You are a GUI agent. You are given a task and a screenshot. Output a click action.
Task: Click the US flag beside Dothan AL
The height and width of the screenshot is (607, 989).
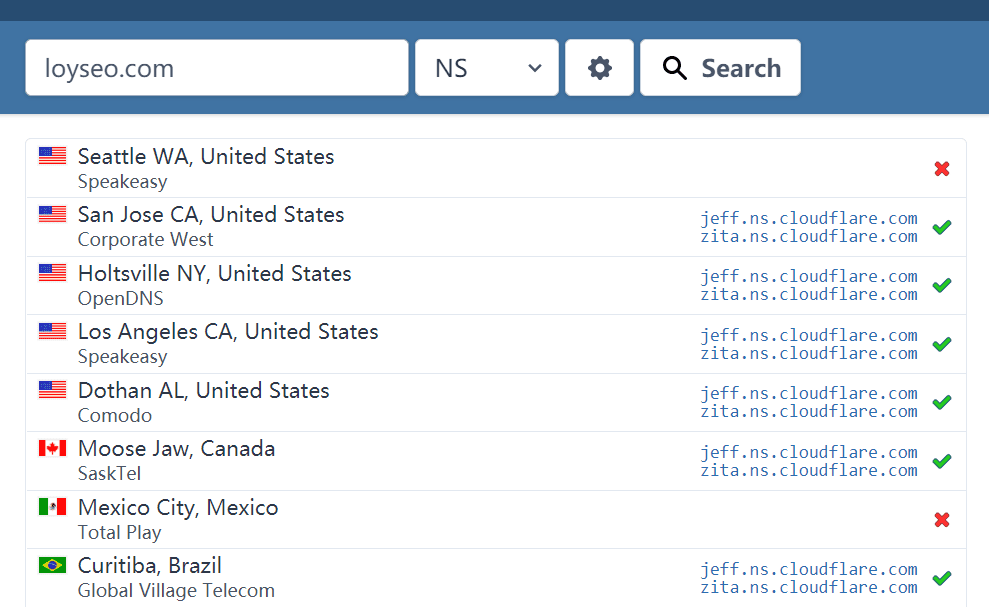point(52,390)
